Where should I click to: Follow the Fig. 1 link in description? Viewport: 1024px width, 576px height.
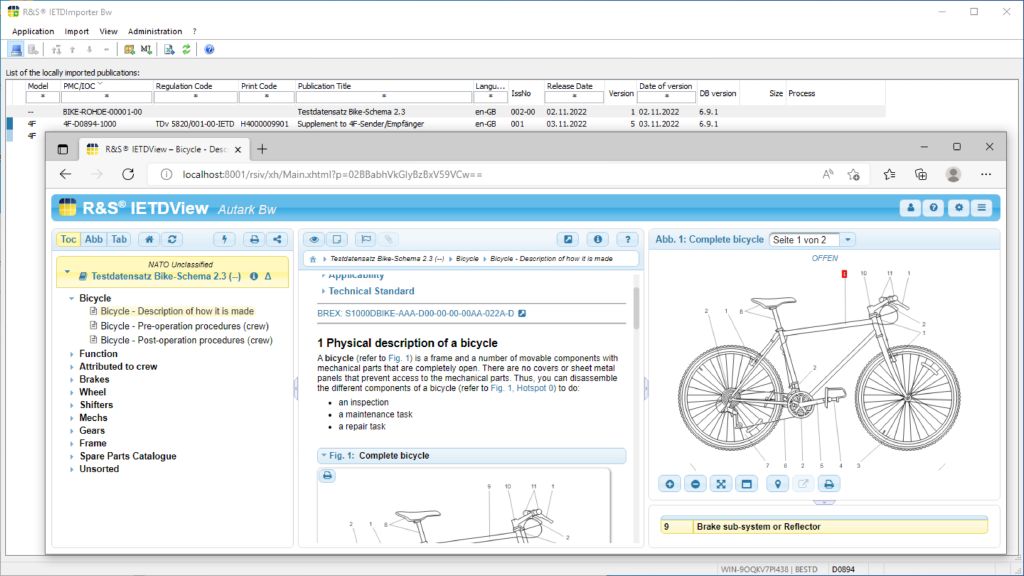[x=400, y=358]
